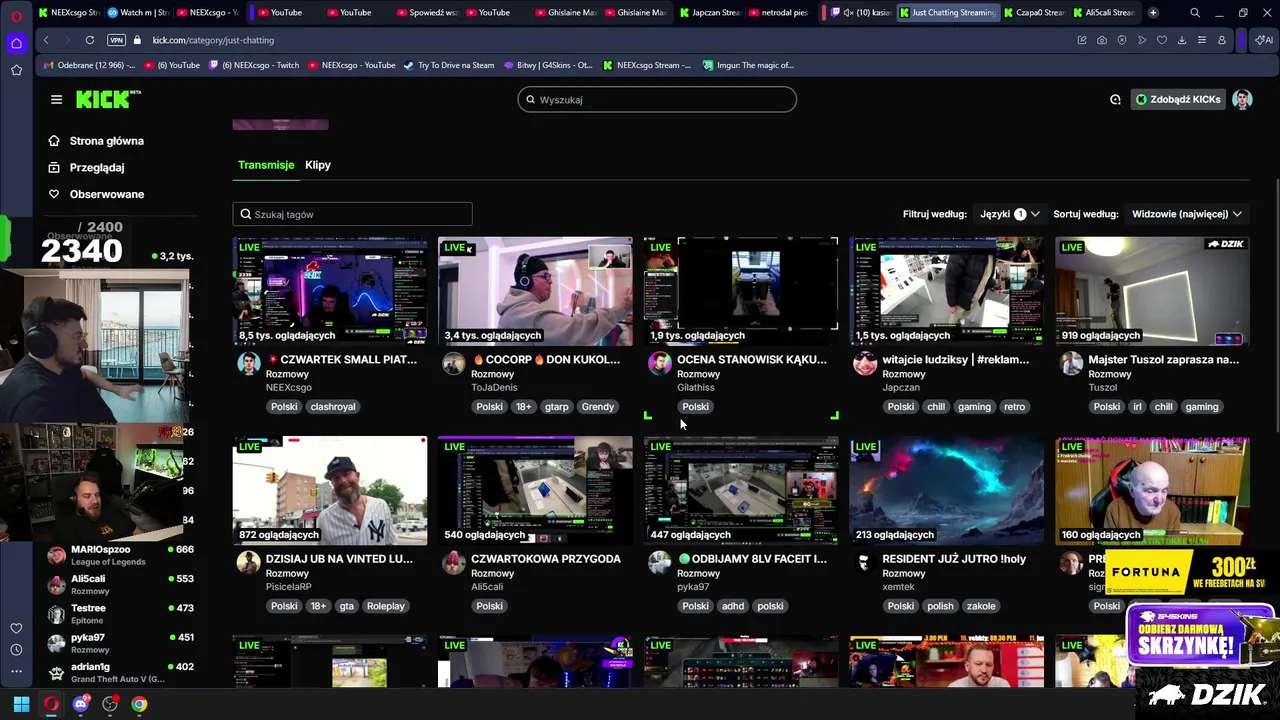Click the Zdobądź KICKs button

coord(1178,99)
